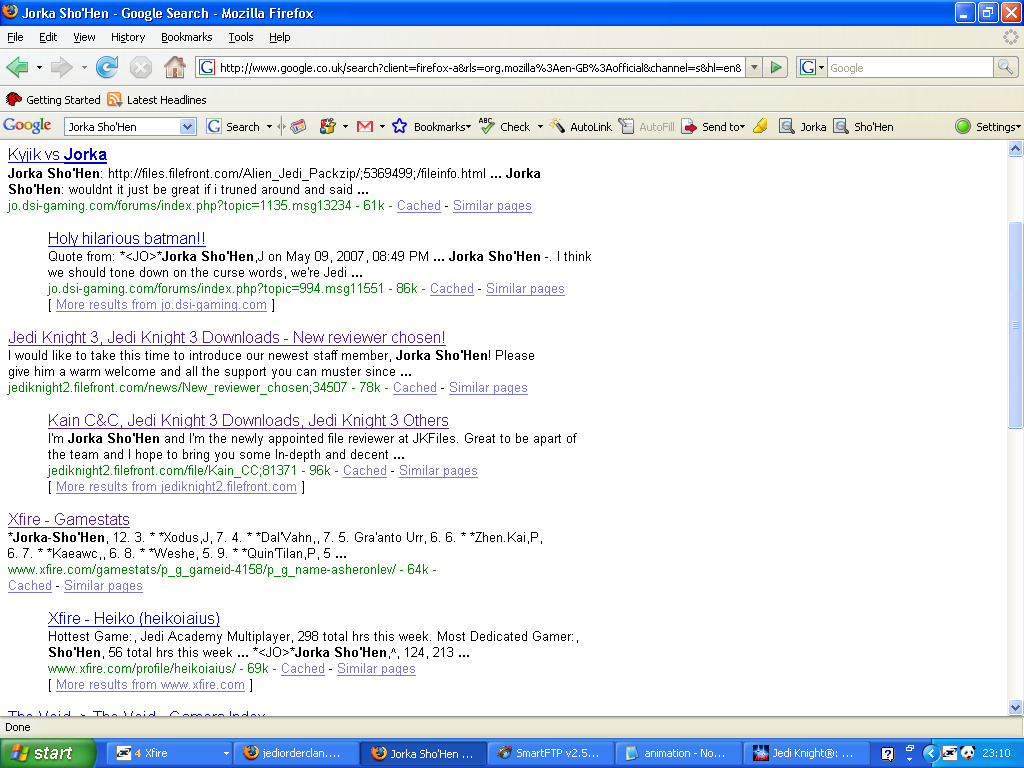Open the Gmail icon dropdown arrow
Image resolution: width=1024 pixels, height=768 pixels.
382,127
